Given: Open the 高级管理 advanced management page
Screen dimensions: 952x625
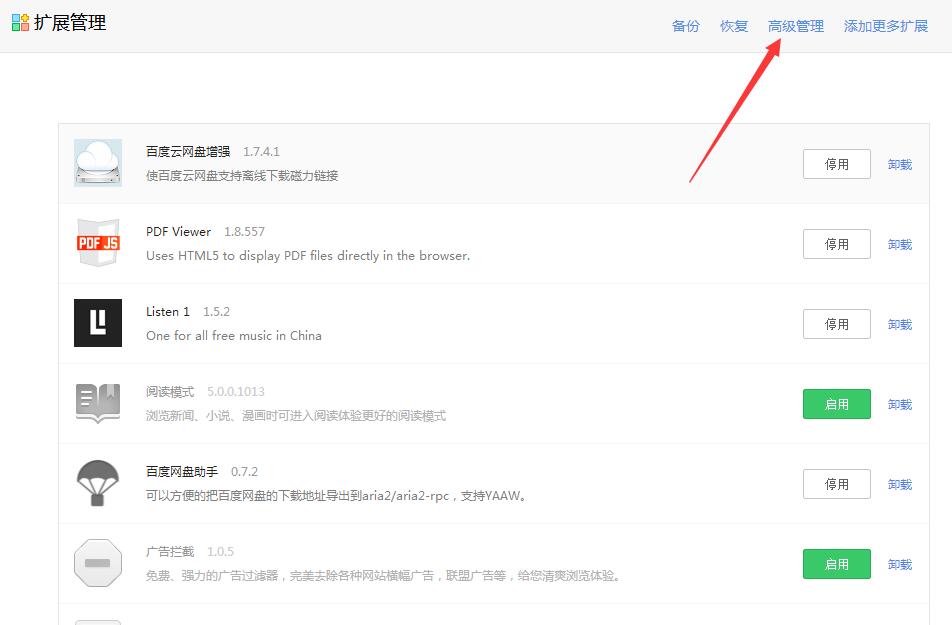Looking at the screenshot, I should [796, 26].
